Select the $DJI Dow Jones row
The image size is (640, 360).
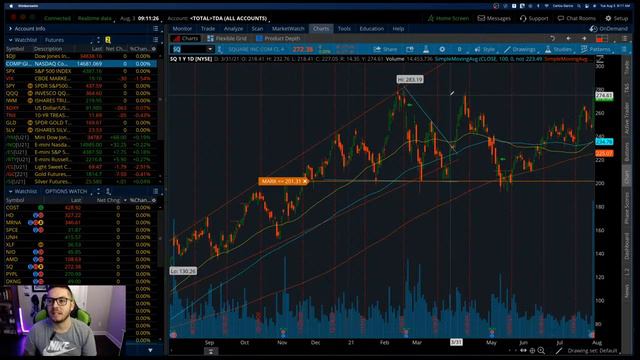coord(81,56)
